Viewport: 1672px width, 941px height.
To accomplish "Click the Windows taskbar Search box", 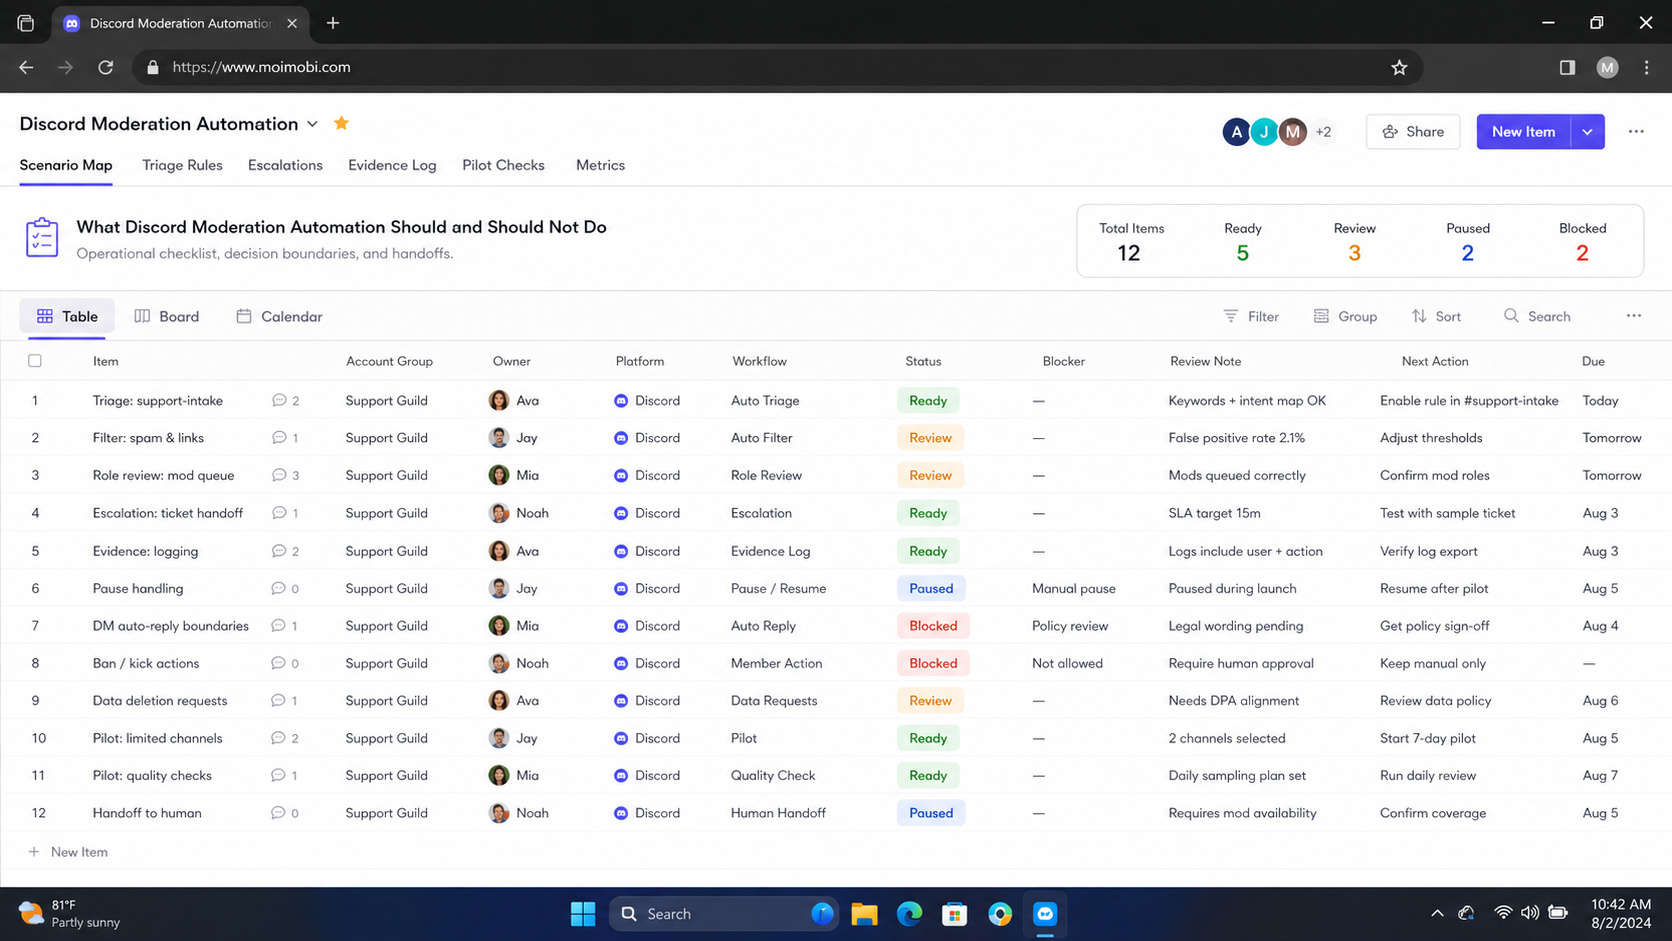I will 725,914.
